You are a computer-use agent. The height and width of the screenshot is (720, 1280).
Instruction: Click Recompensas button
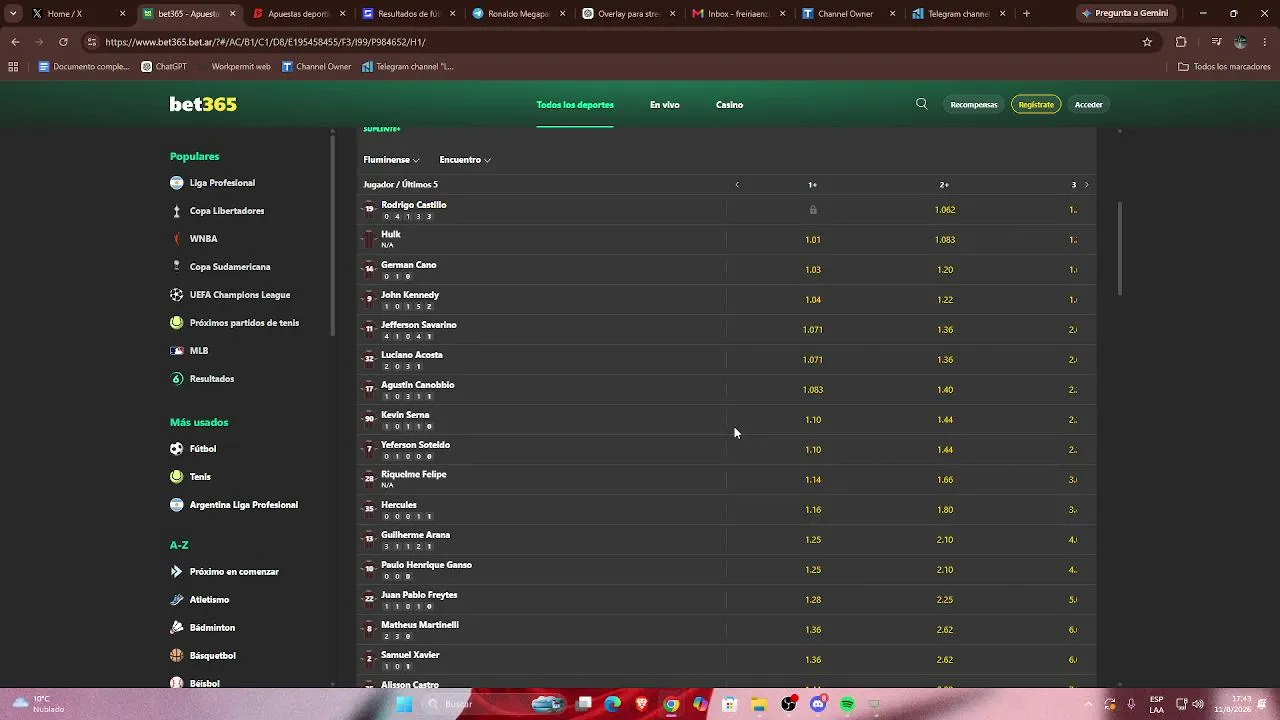point(974,105)
